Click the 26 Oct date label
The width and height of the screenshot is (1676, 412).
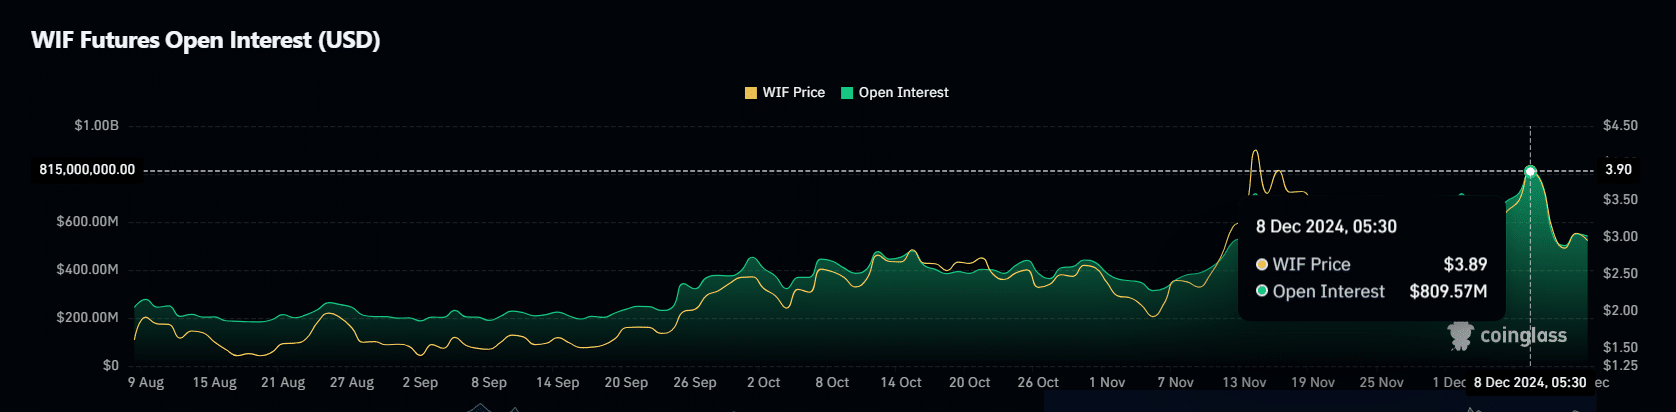click(x=1038, y=382)
